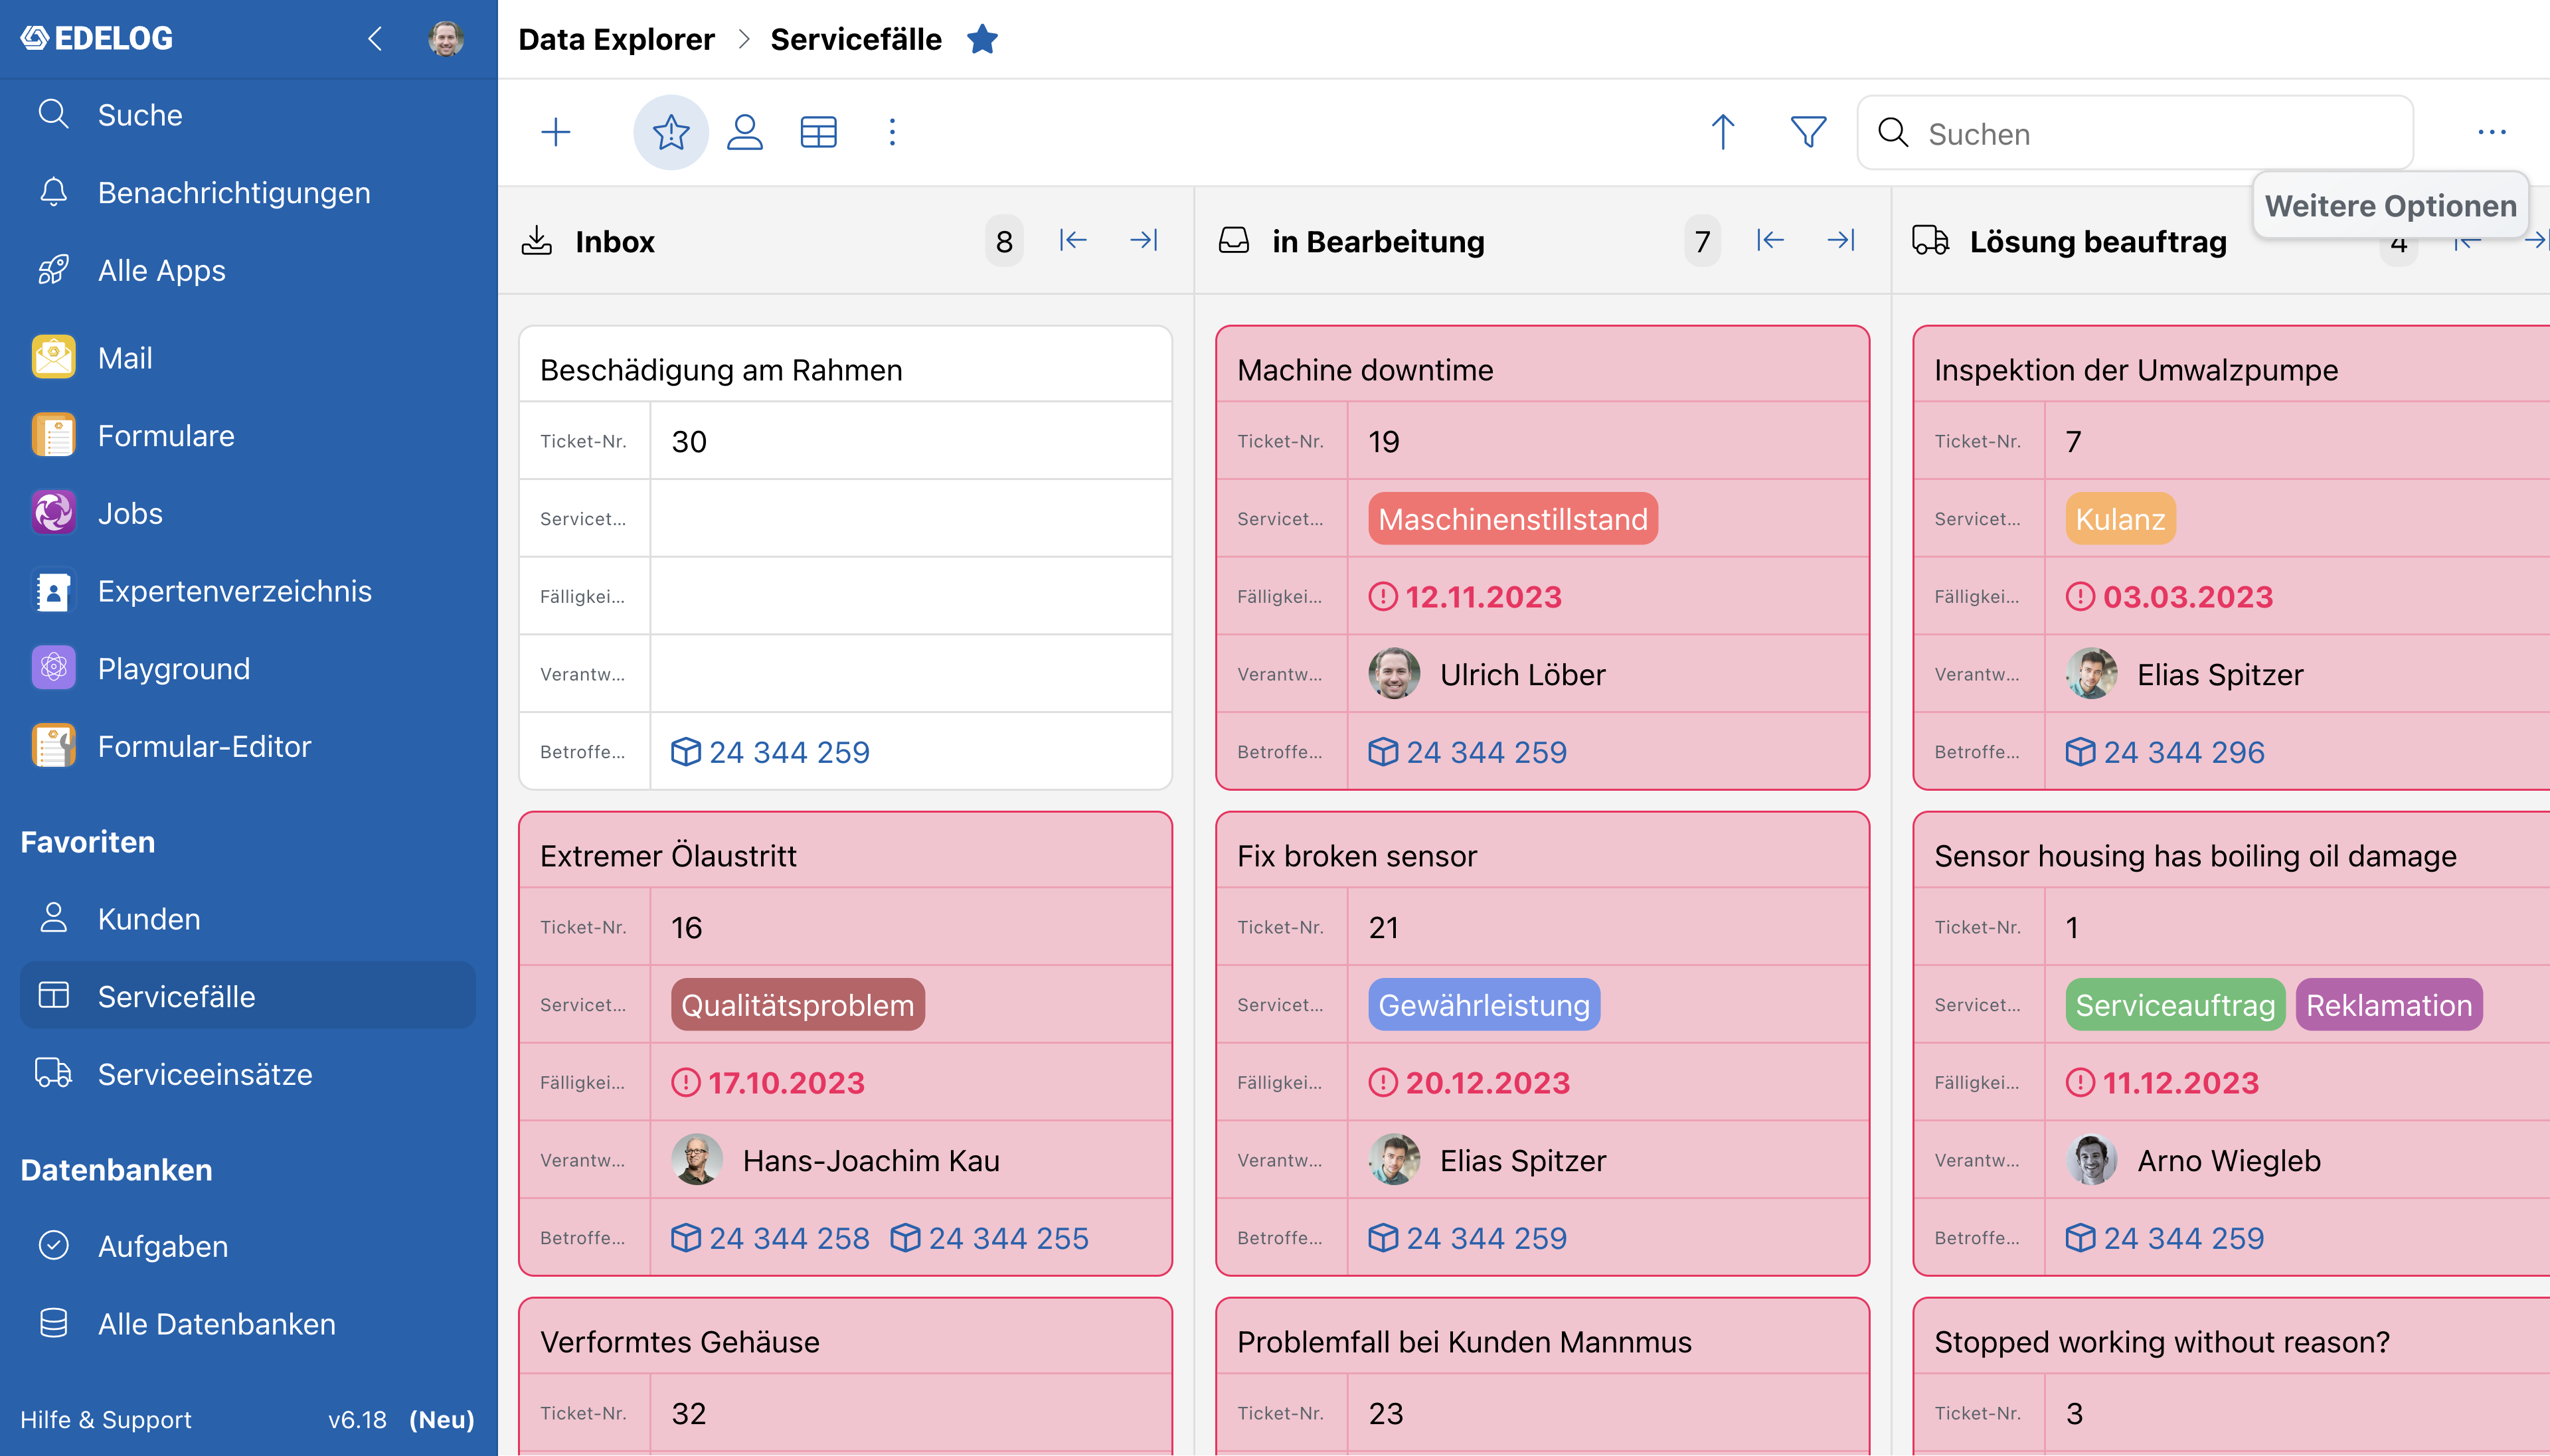2550x1456 pixels.
Task: Open Expertenverzeichnis app
Action: click(x=249, y=591)
